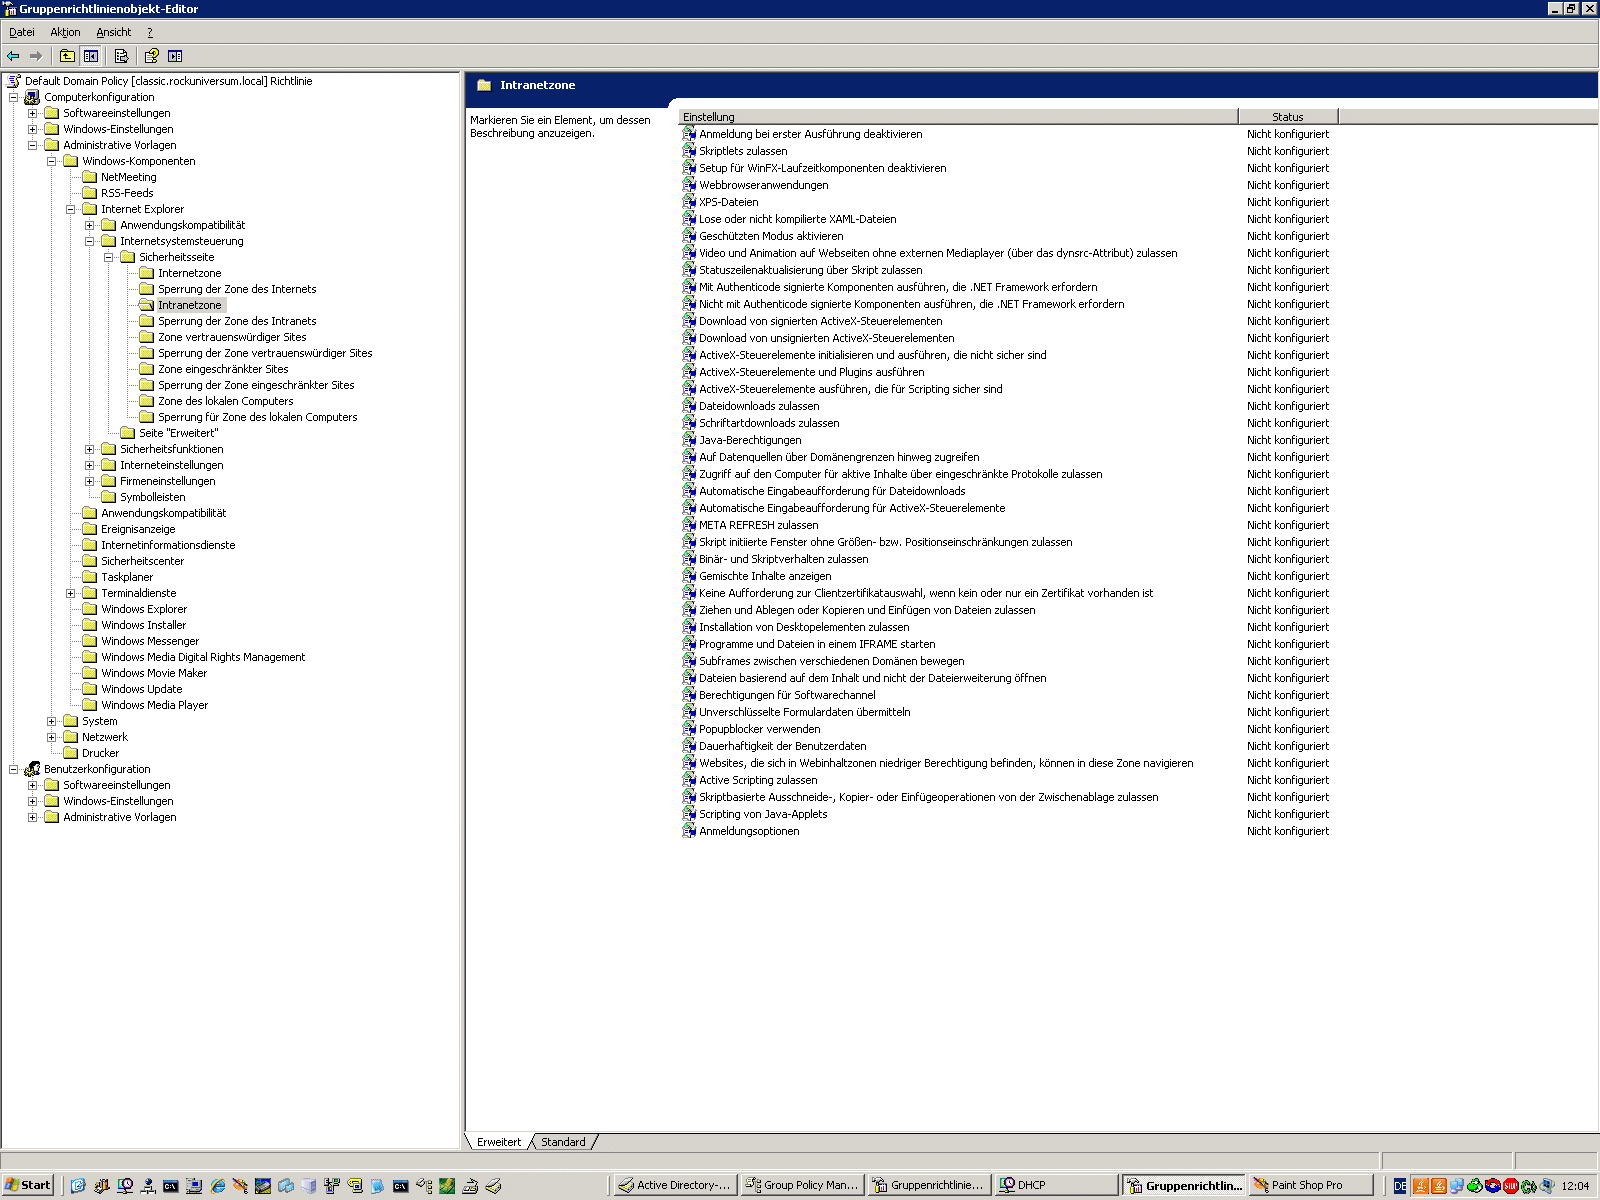
Task: Collapse the Computerkonfiguration node
Action: pos(13,97)
